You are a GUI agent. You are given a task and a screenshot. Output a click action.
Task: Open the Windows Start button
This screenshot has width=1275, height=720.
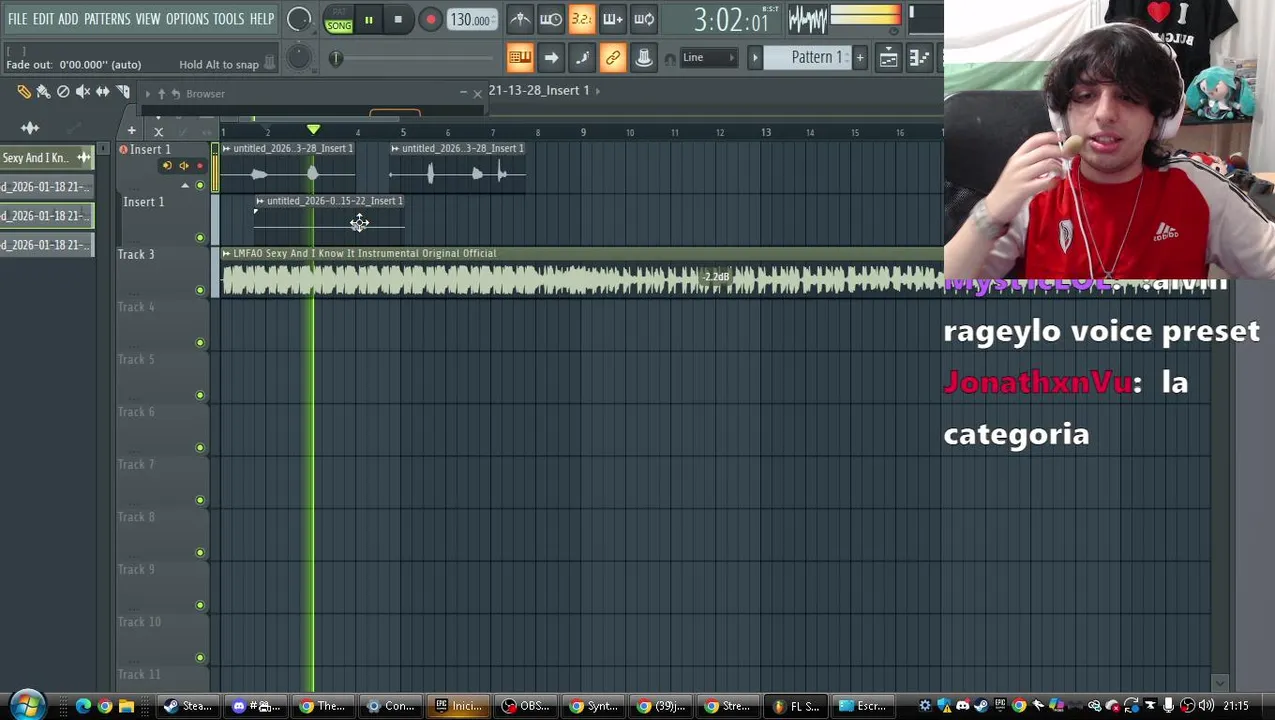[27, 706]
